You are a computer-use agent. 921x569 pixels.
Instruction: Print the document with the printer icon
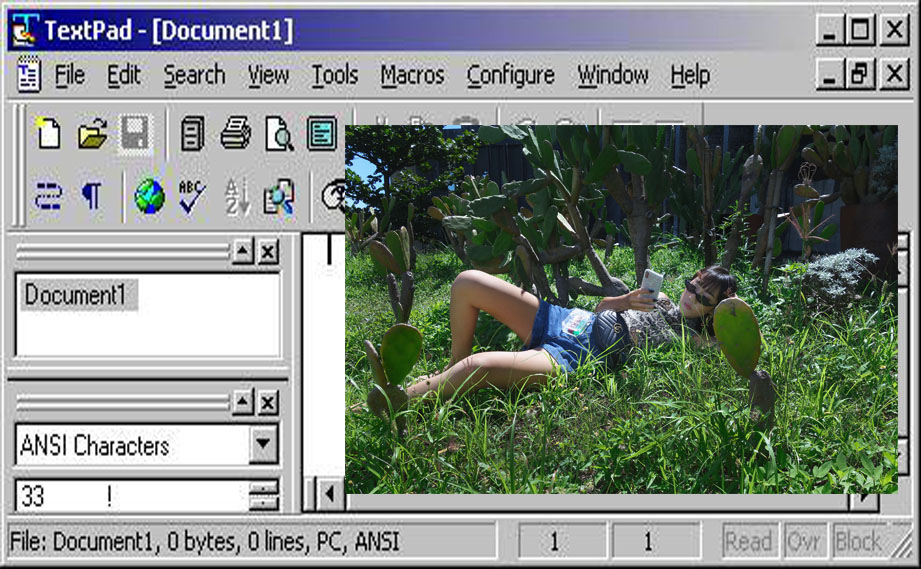point(236,133)
